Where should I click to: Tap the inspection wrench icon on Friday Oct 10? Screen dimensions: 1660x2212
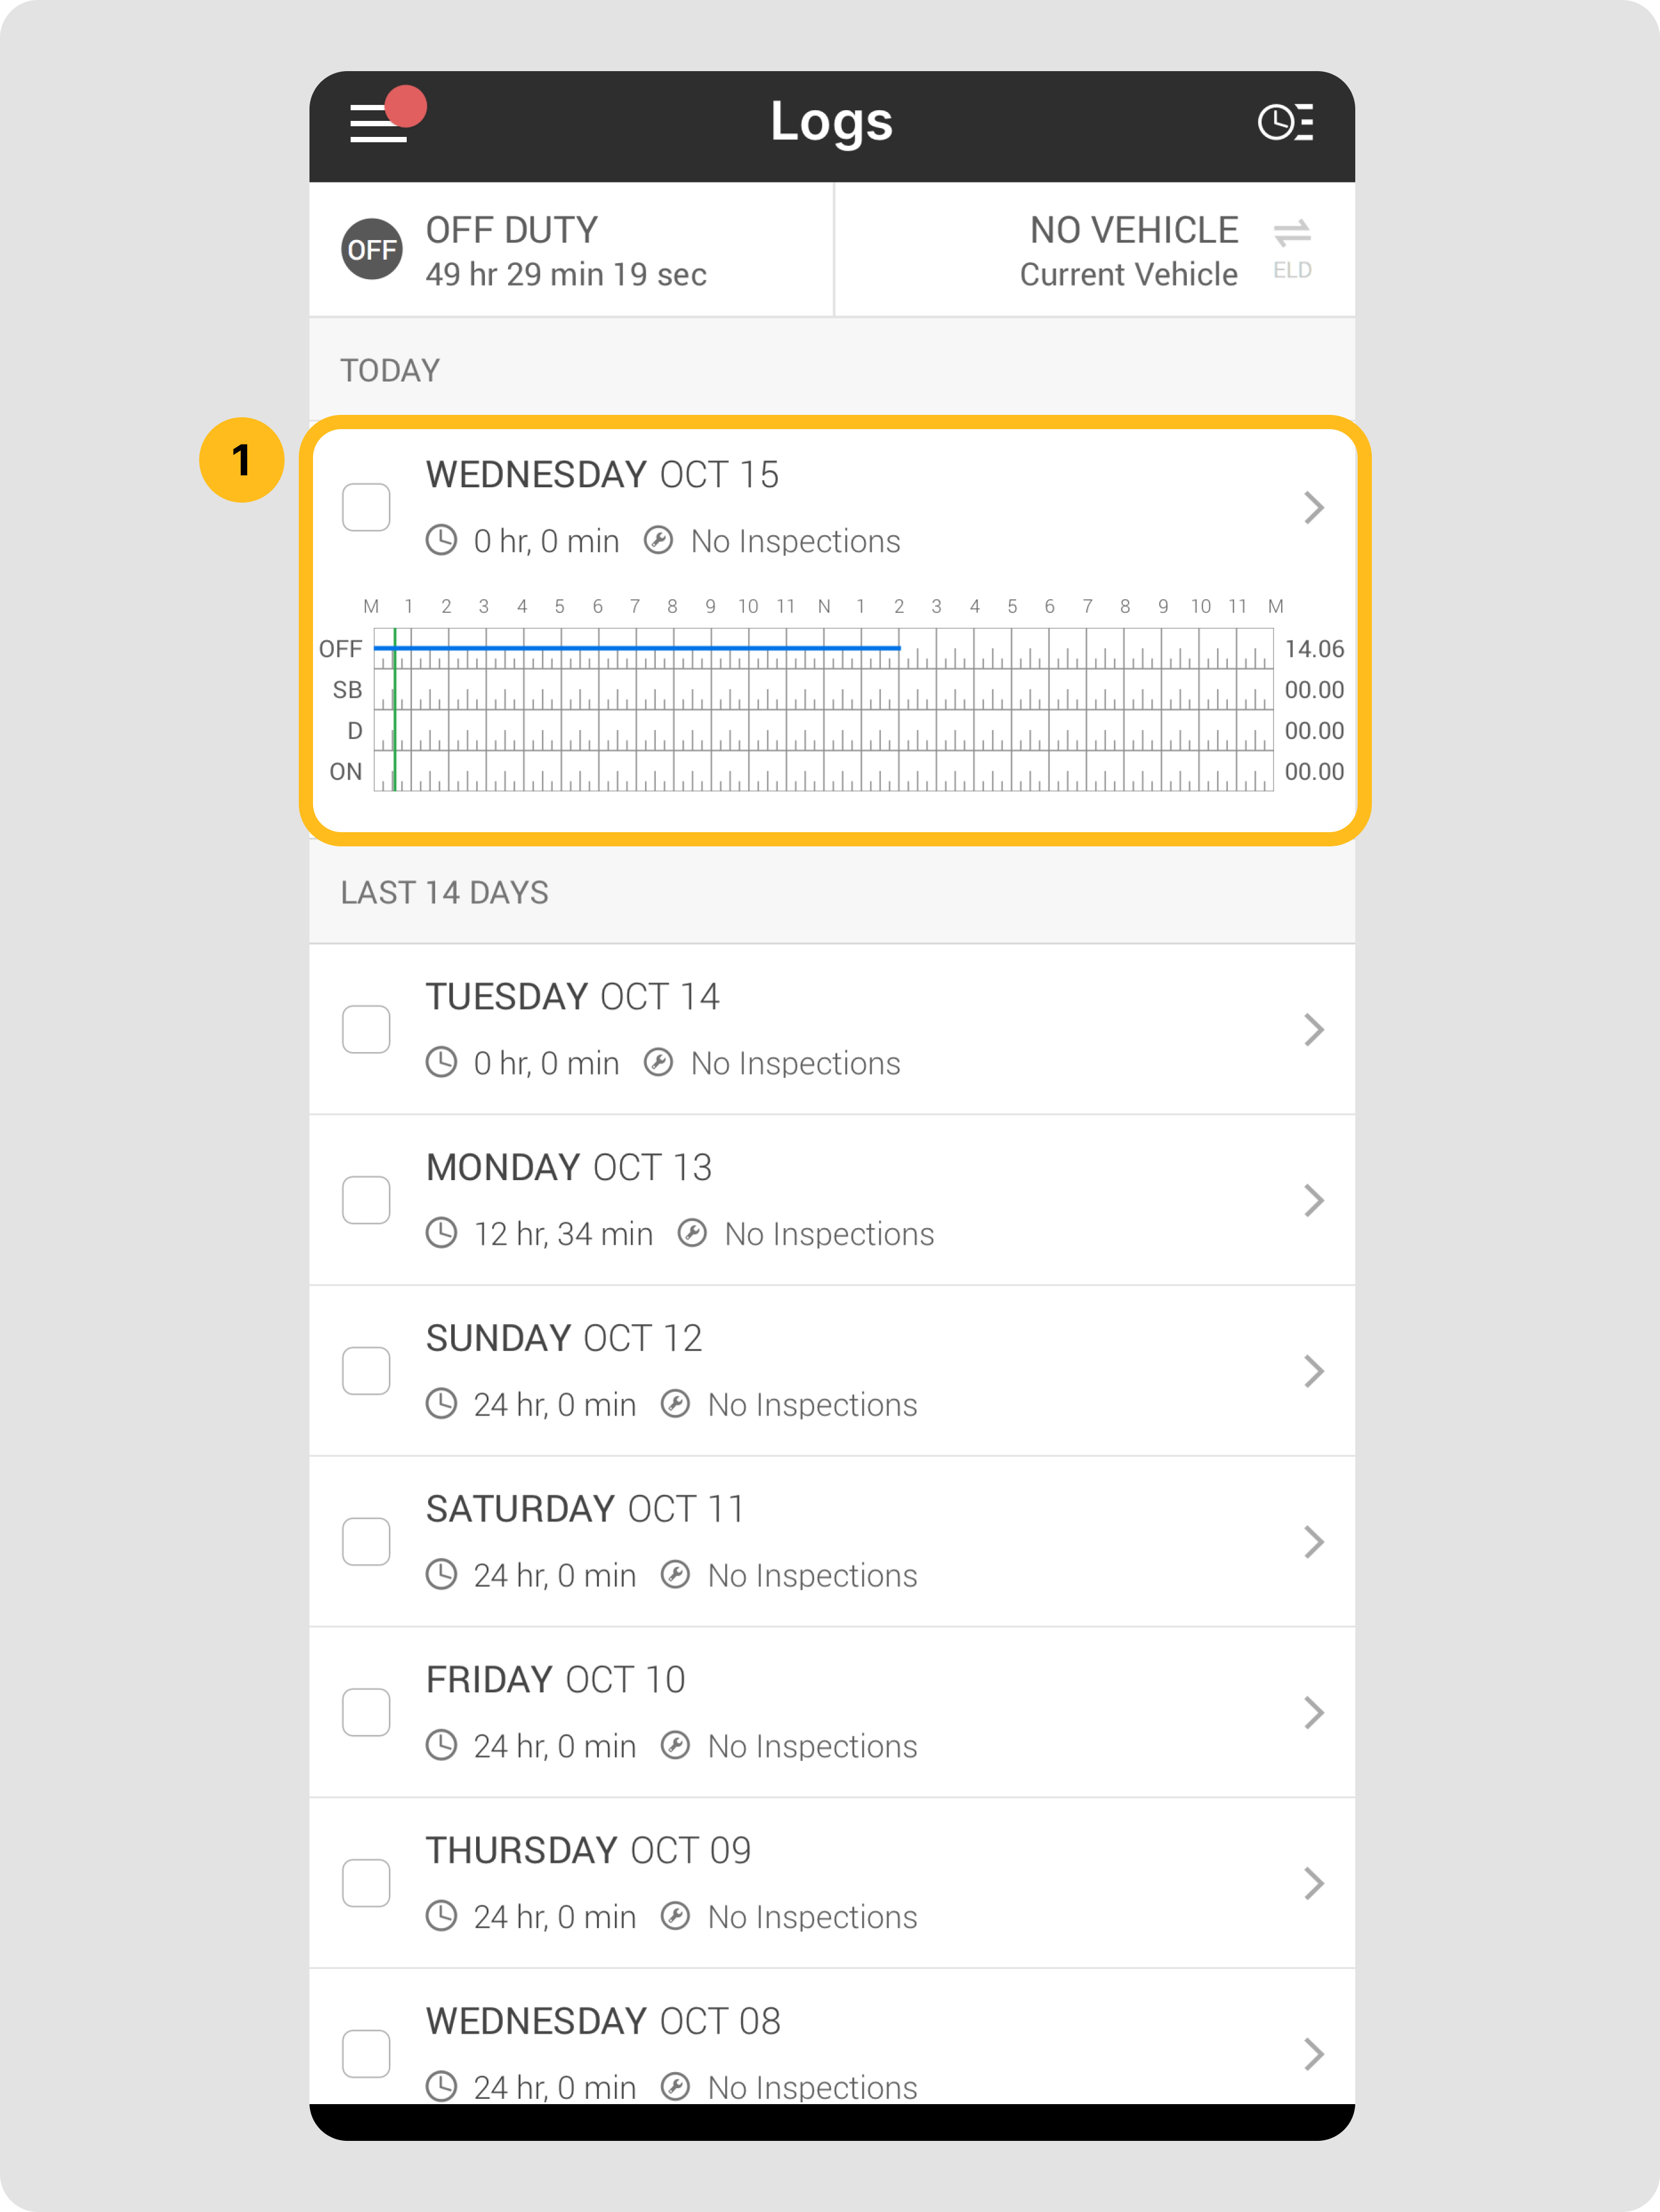coord(675,1745)
